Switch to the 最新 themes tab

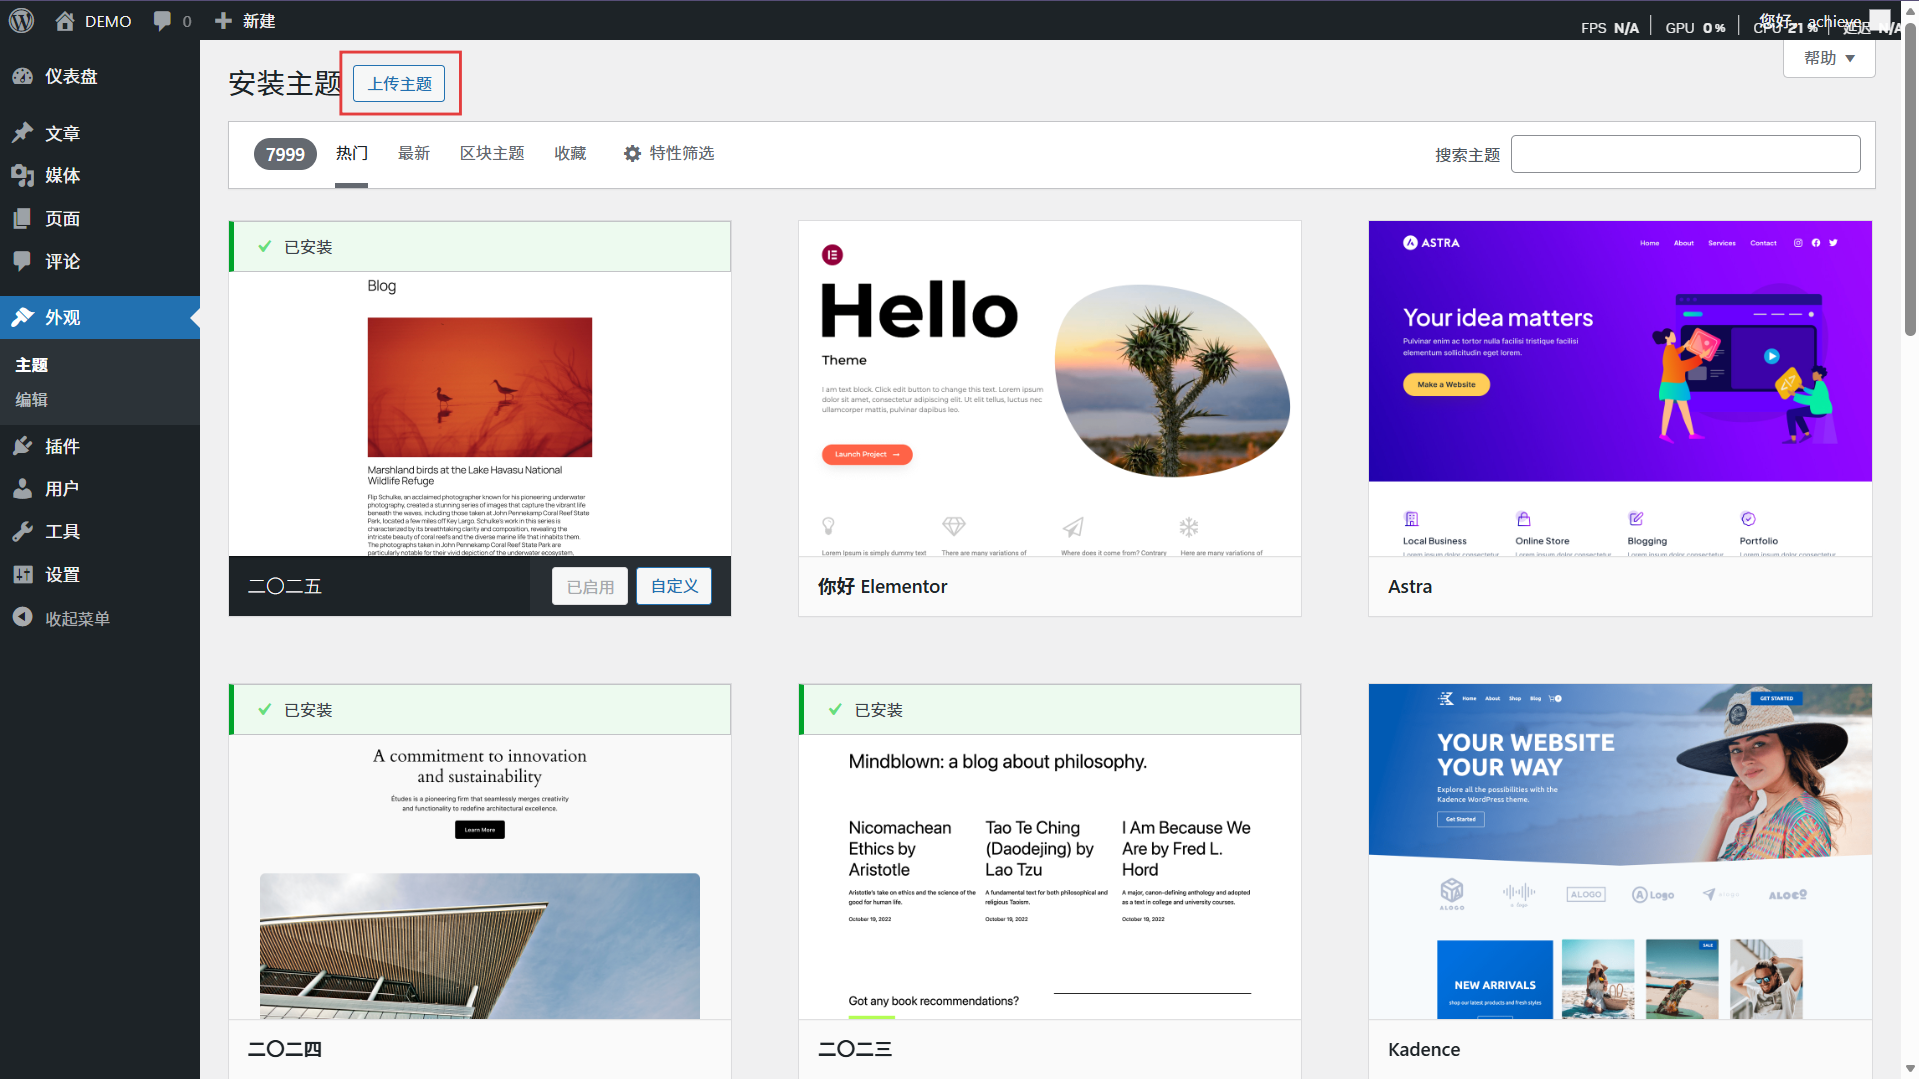pos(414,153)
